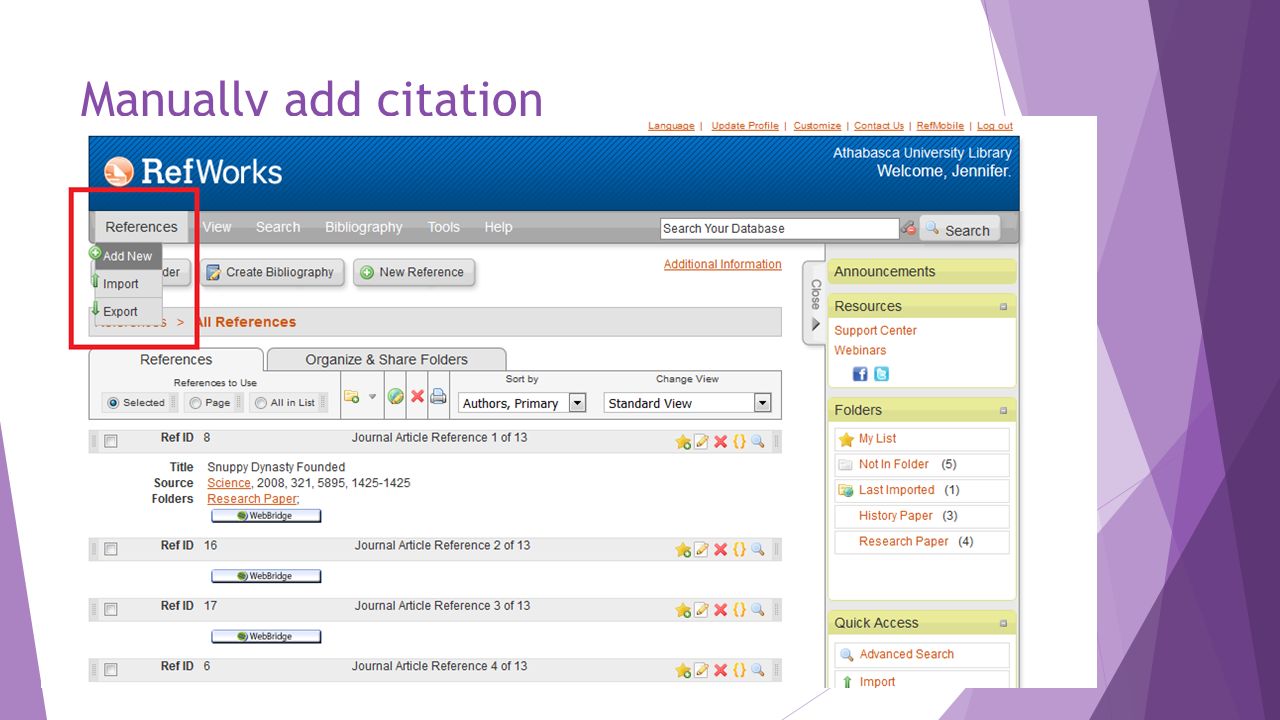Check the box for Ref ID 16
This screenshot has width=1280, height=720.
click(111, 549)
